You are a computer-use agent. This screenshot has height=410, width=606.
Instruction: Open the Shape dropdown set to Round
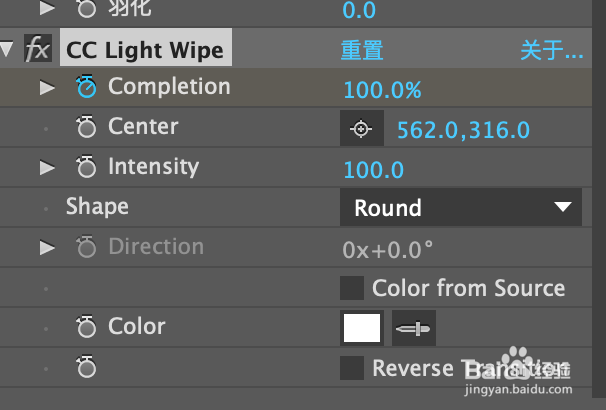pyautogui.click(x=461, y=207)
